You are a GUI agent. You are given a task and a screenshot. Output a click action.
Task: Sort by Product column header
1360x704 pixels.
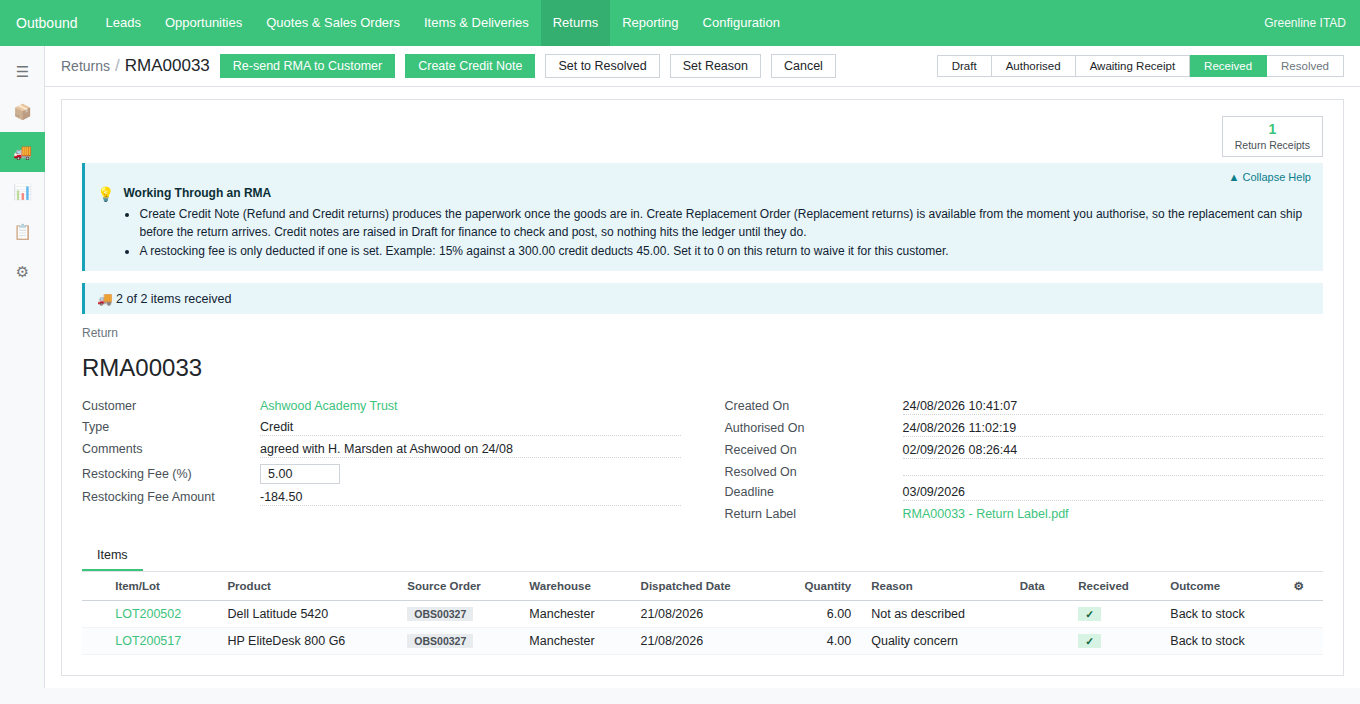click(249, 586)
